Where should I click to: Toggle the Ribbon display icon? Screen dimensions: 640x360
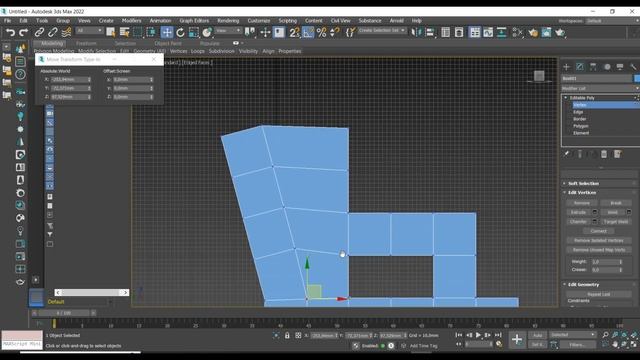click(475, 32)
